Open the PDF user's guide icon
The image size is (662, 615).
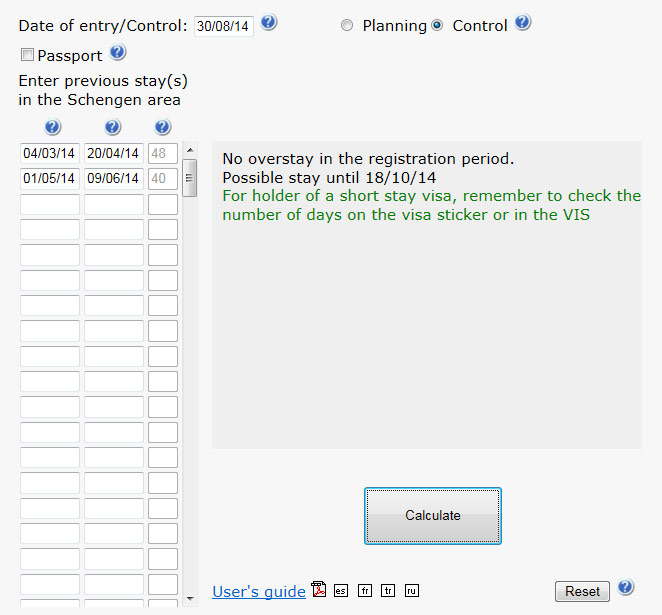(319, 589)
